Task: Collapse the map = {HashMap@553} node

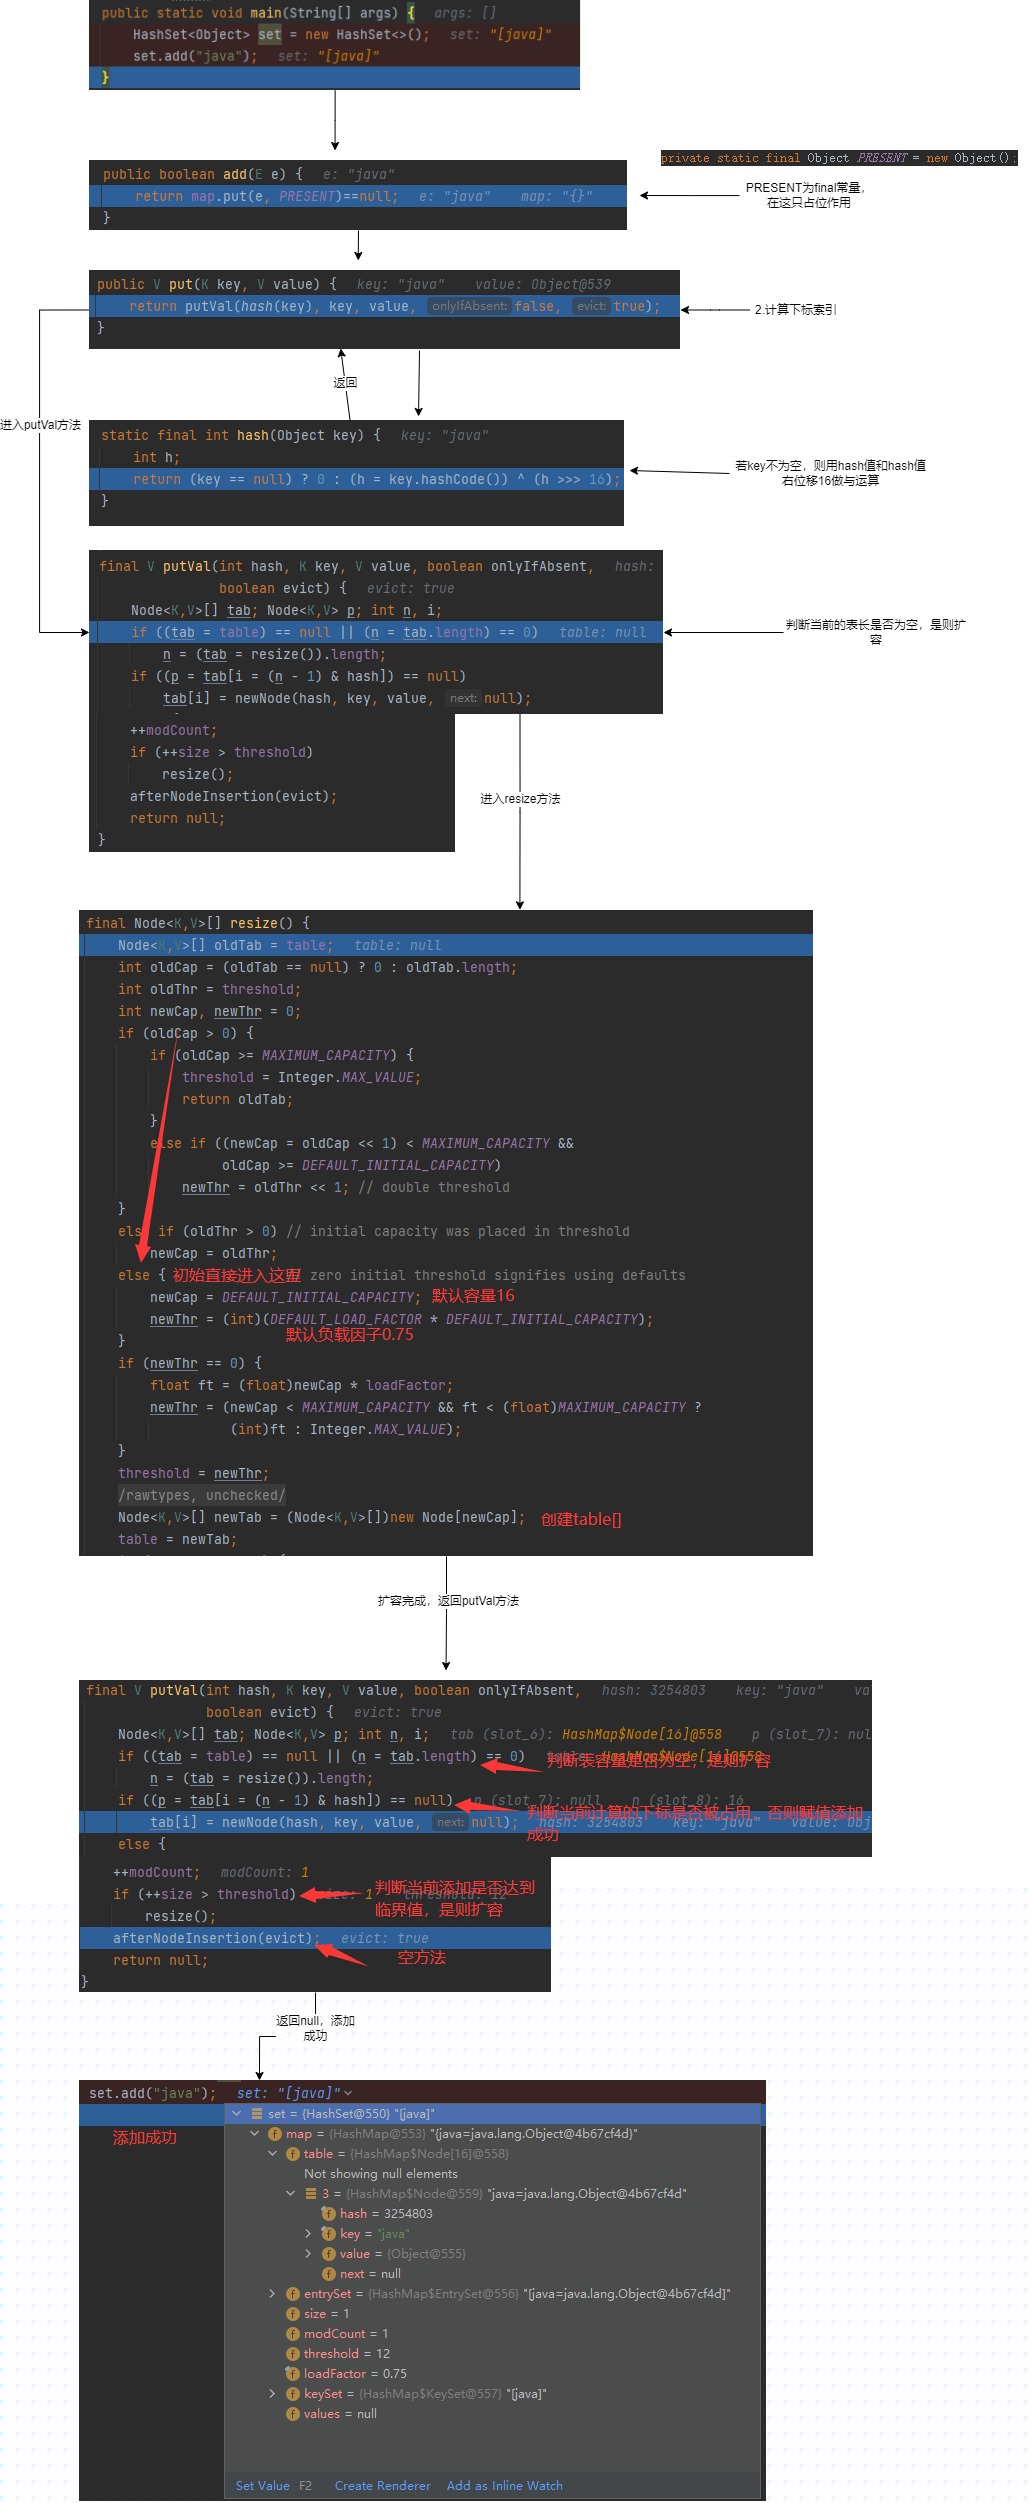Action: point(255,2133)
